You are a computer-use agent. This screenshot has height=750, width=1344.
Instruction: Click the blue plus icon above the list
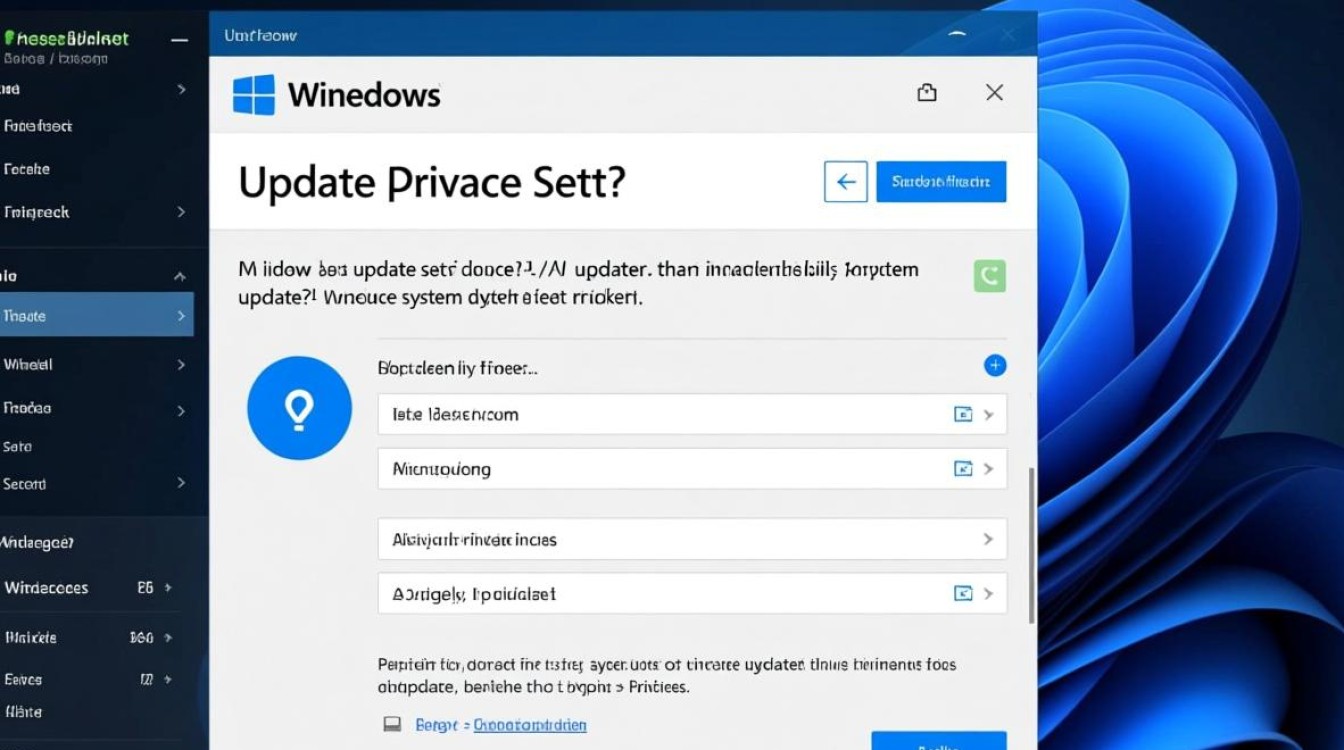coord(995,366)
